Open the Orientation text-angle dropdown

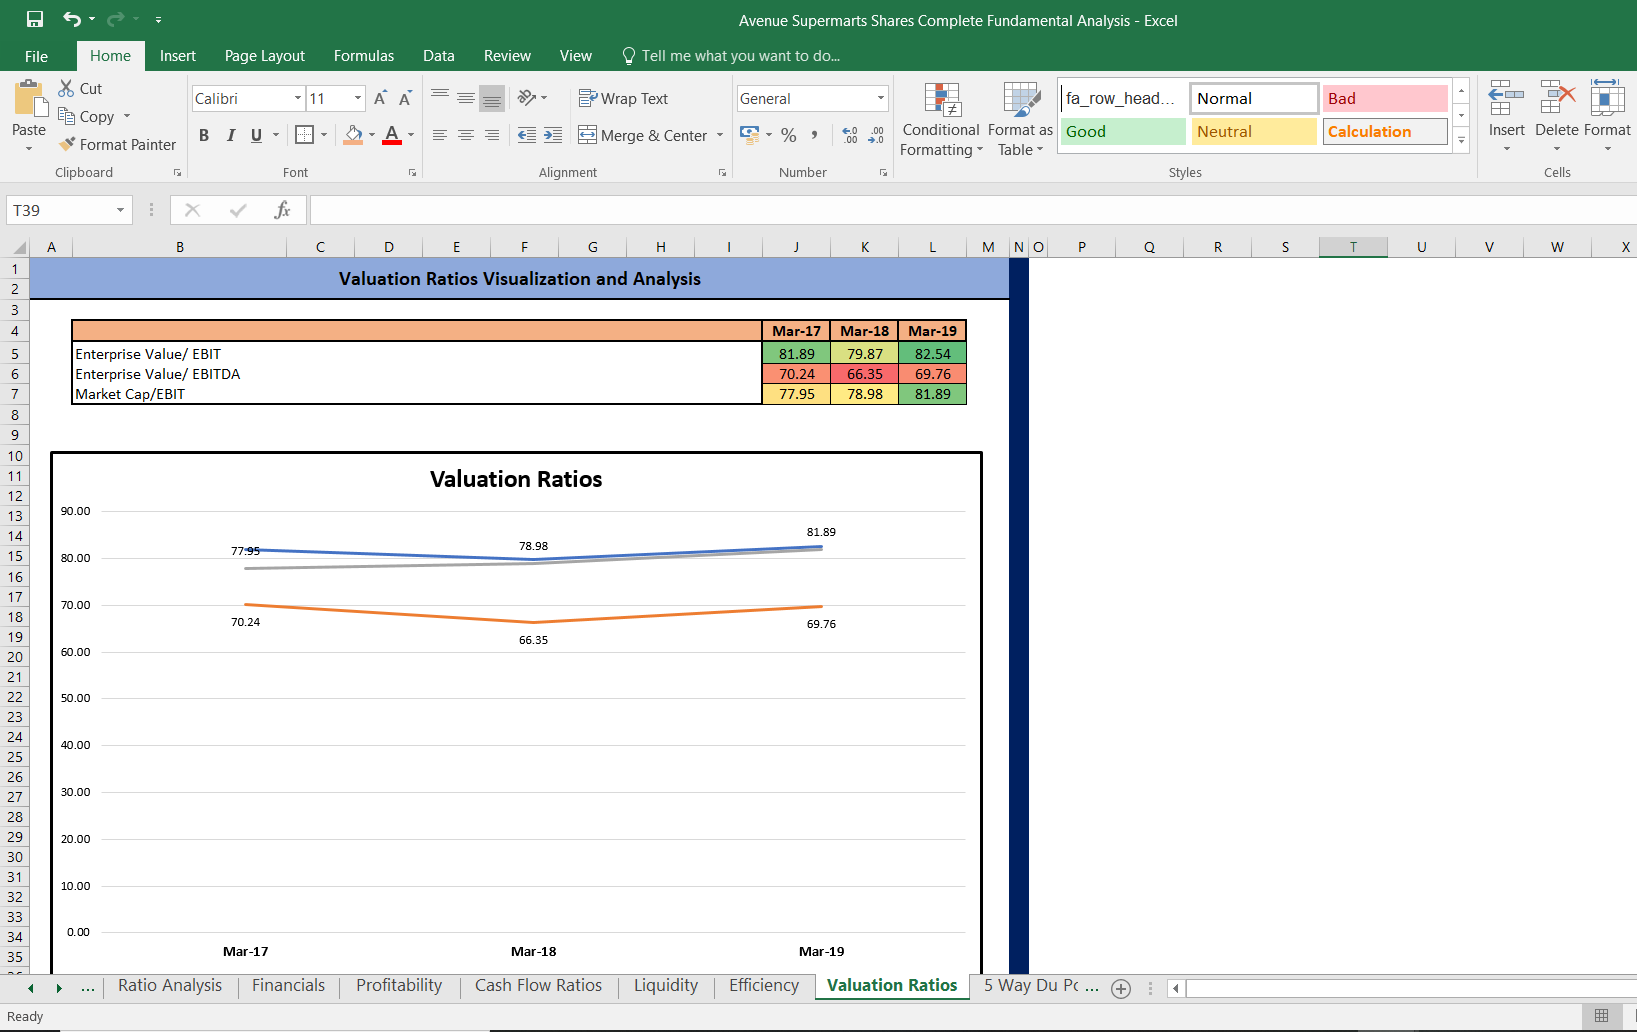click(x=533, y=98)
